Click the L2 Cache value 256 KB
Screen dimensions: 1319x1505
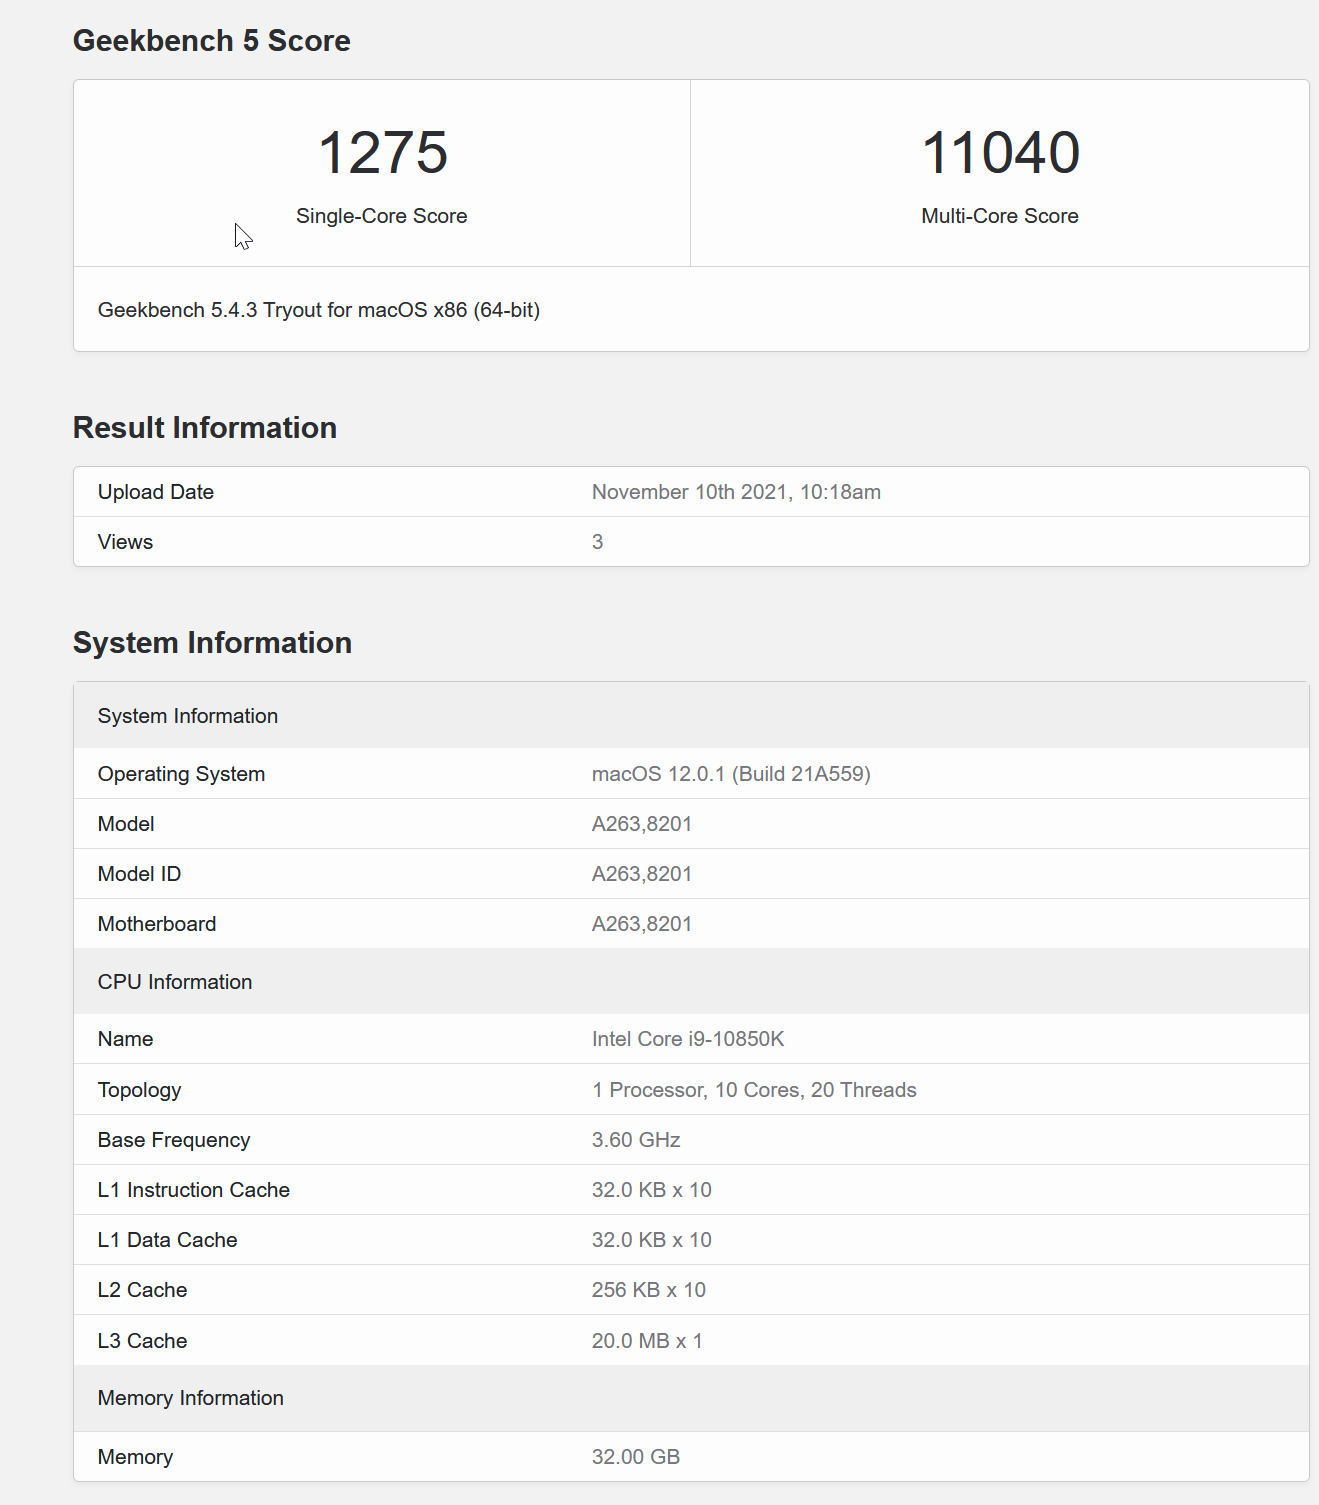click(x=648, y=1290)
